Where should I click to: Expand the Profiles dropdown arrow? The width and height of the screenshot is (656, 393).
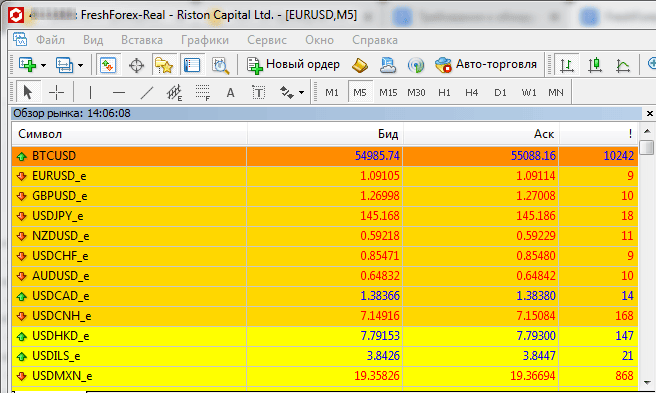point(80,65)
